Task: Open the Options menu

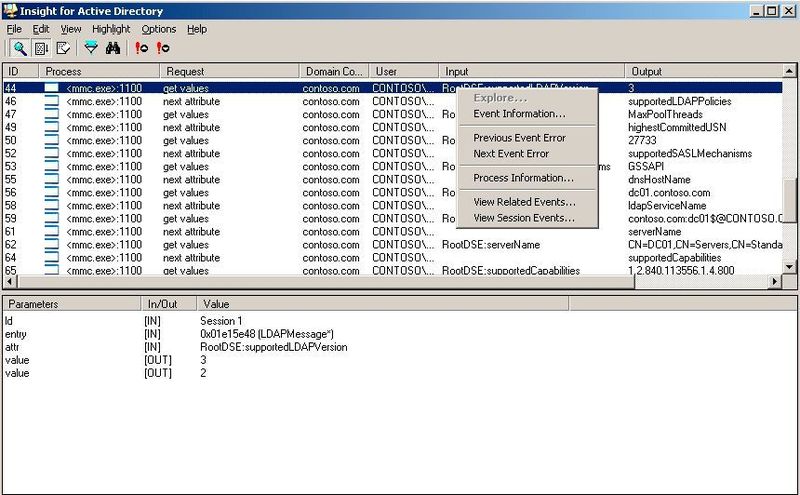Action: tap(159, 29)
